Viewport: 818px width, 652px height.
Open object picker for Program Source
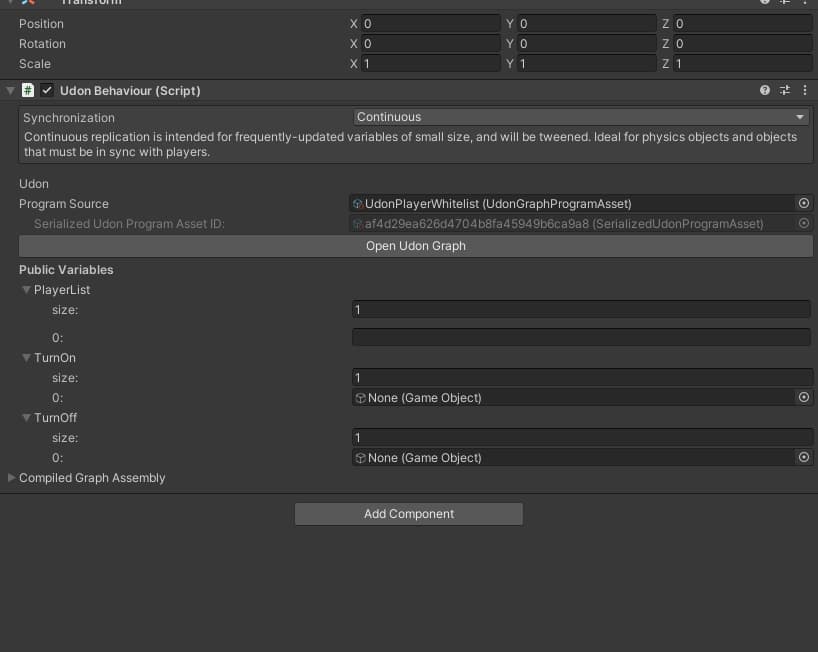pos(804,203)
